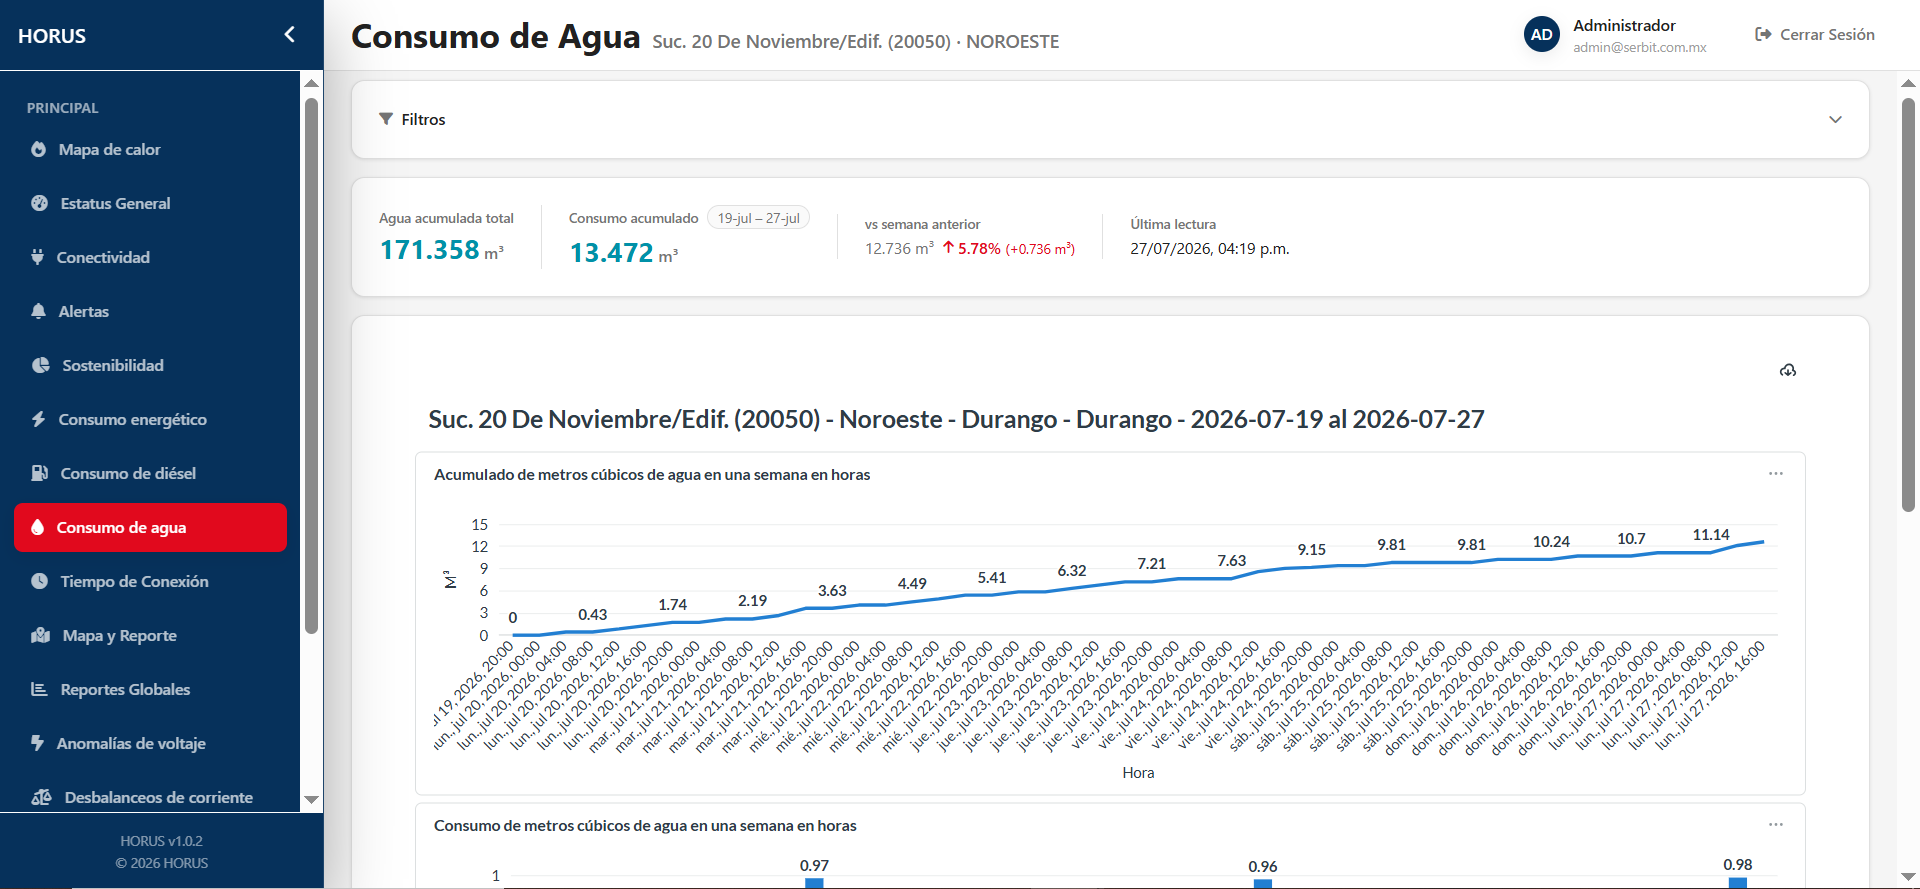
Task: Go to Estatus General section
Action: click(150, 203)
